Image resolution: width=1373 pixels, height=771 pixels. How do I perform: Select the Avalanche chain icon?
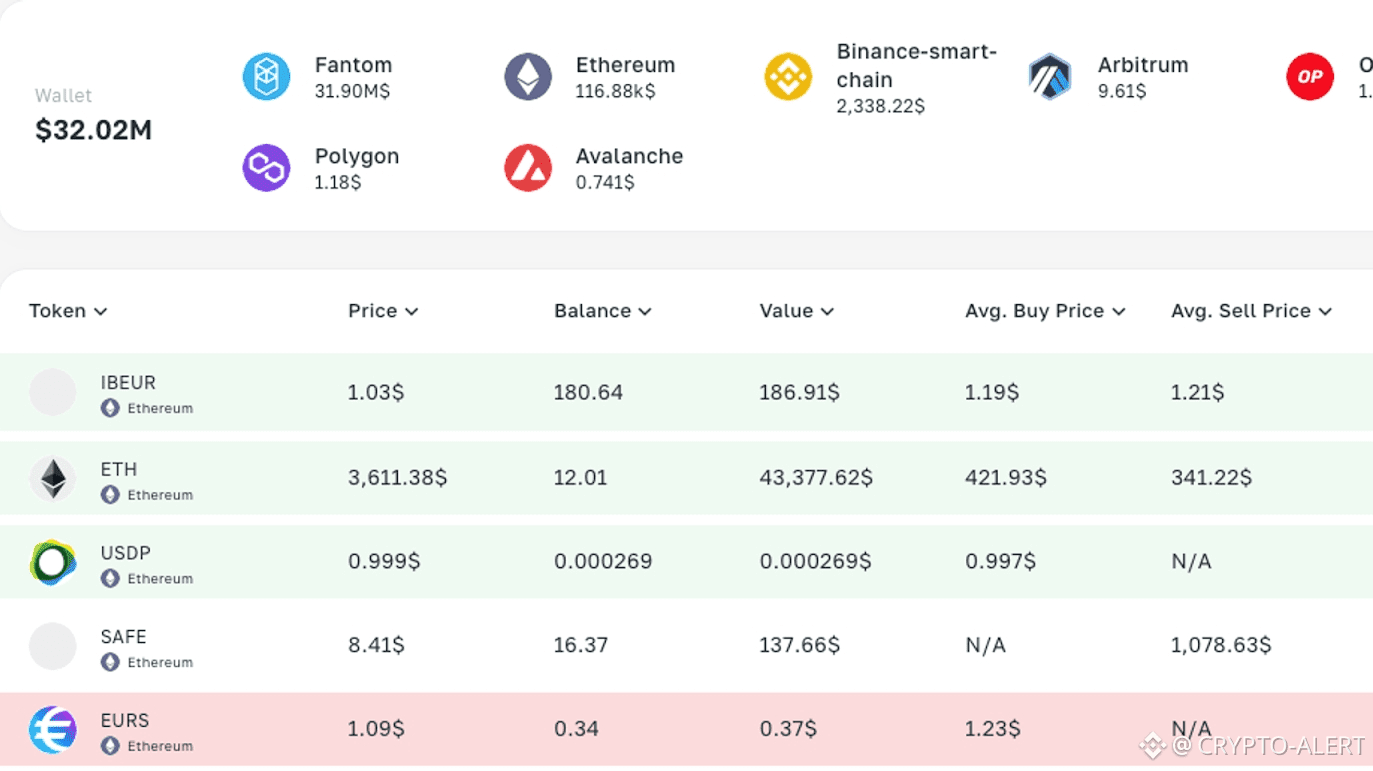pyautogui.click(x=528, y=168)
